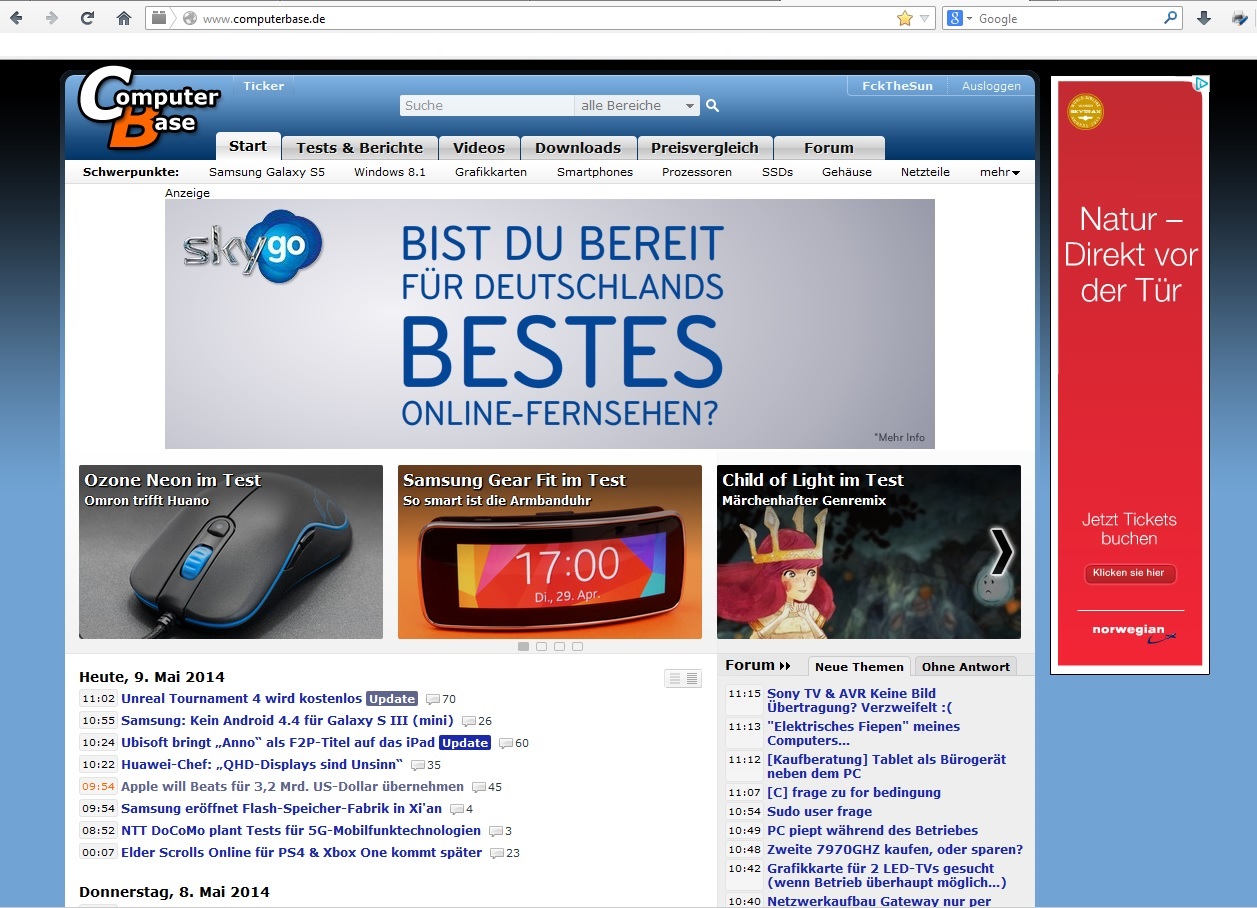Open Apple will Beats übernehmen article
The image size is (1257, 908).
[292, 787]
